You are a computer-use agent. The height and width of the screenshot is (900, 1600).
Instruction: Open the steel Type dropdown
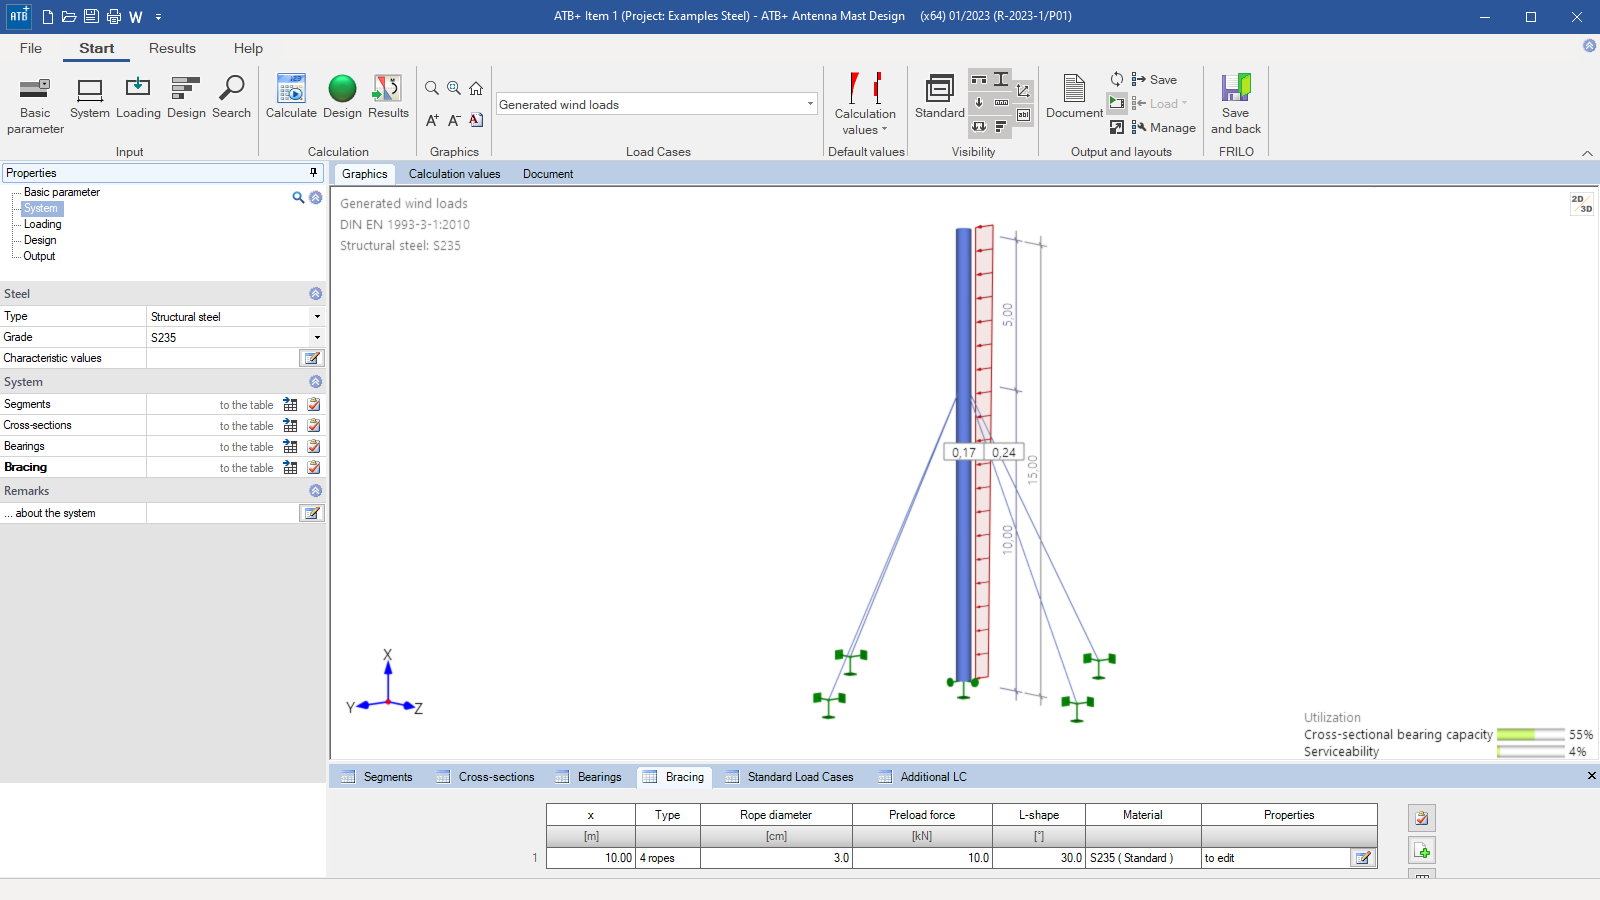coord(317,317)
